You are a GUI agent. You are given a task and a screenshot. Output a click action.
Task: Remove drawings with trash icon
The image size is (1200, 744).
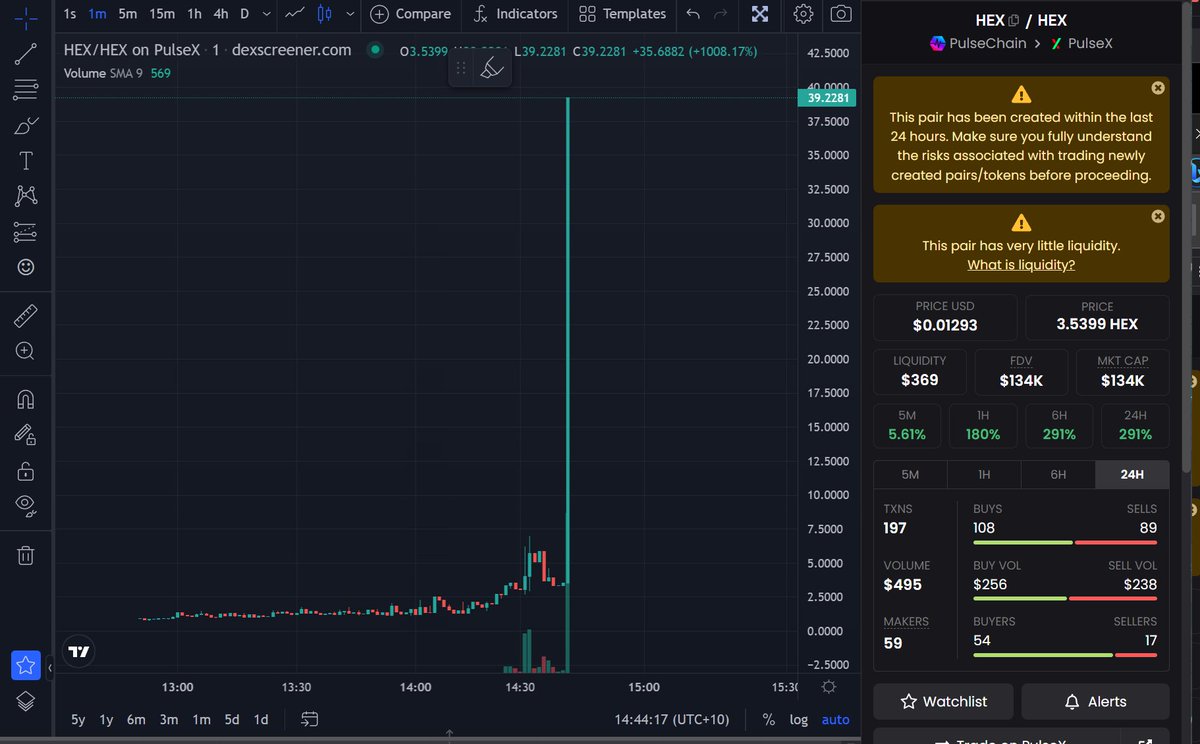pyautogui.click(x=26, y=555)
